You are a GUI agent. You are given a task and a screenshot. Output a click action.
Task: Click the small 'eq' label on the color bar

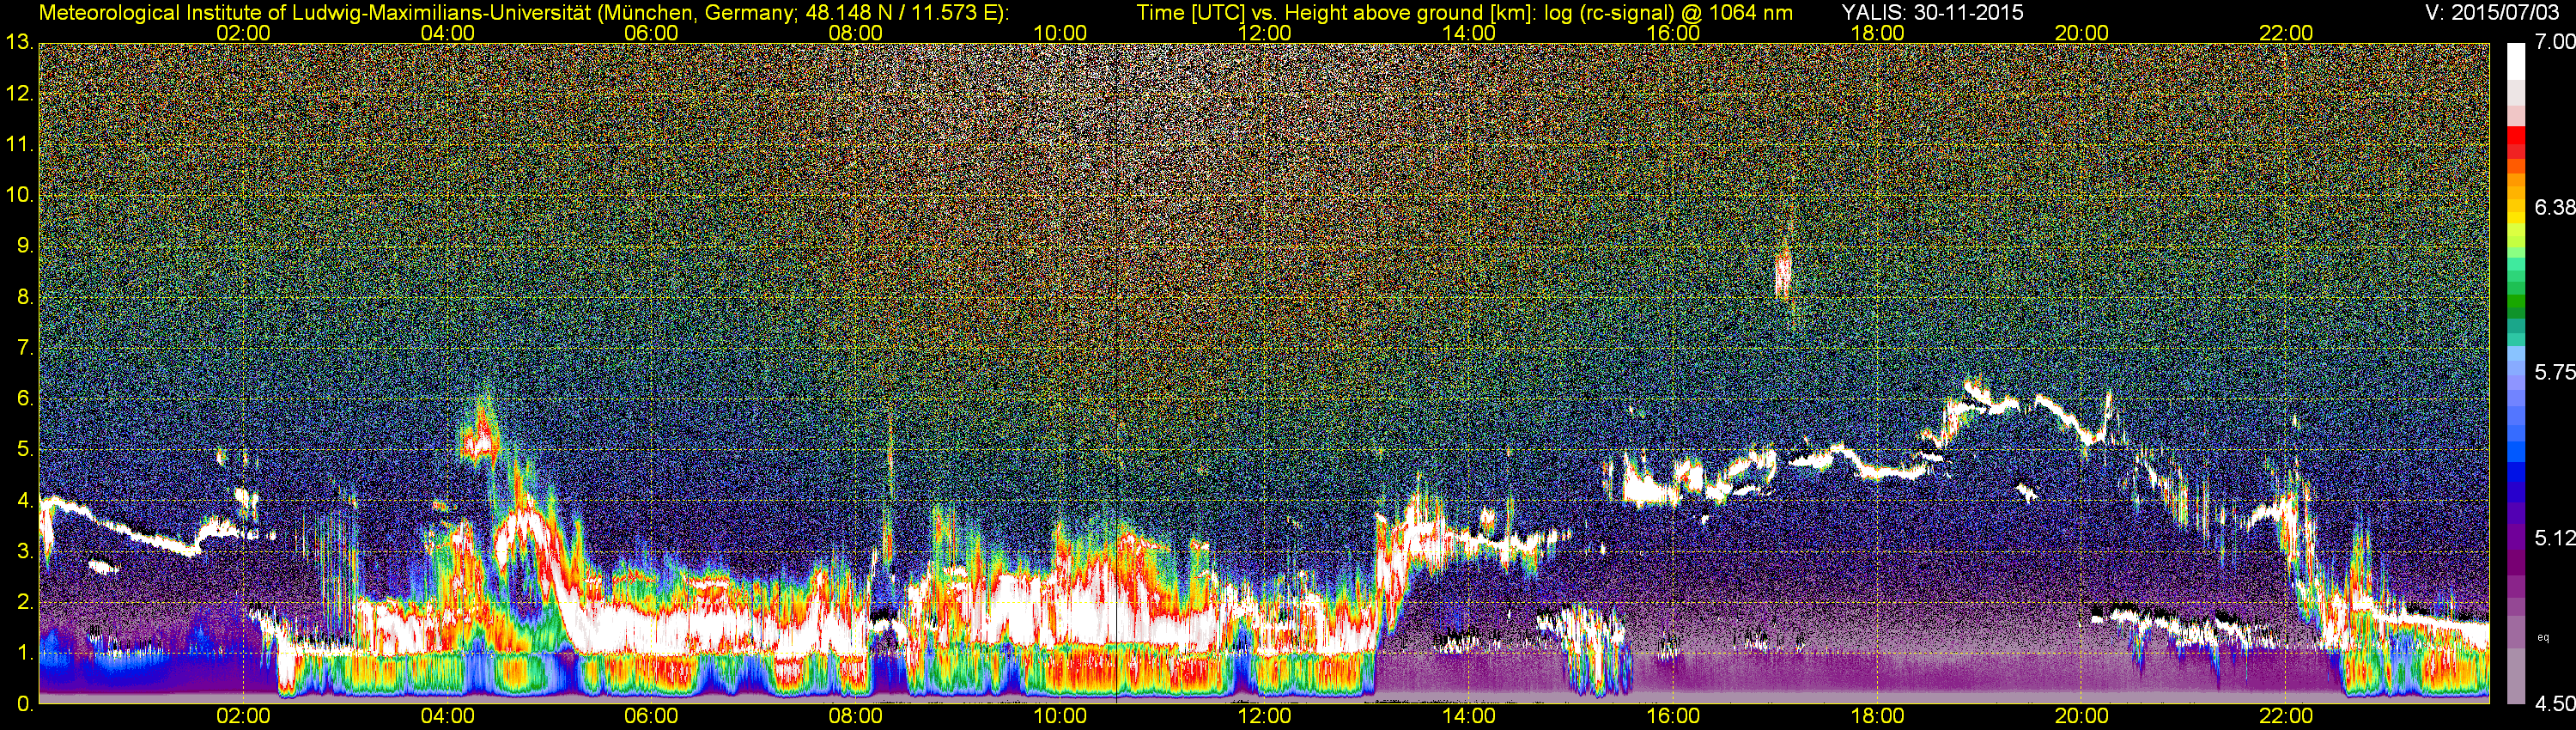click(2544, 636)
